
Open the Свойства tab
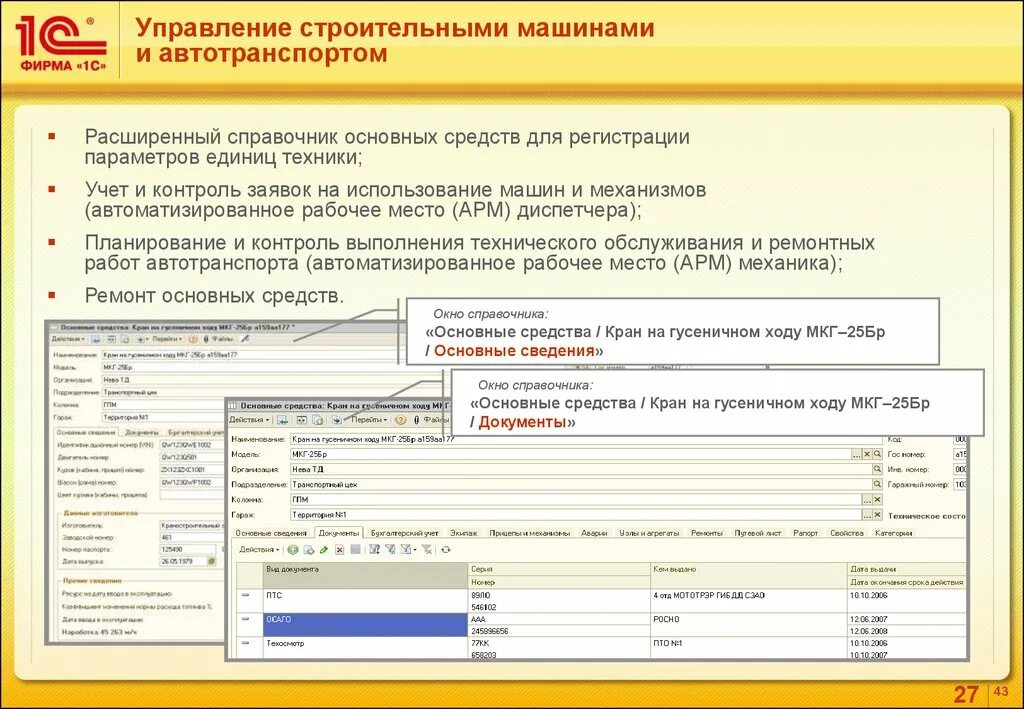click(x=847, y=533)
